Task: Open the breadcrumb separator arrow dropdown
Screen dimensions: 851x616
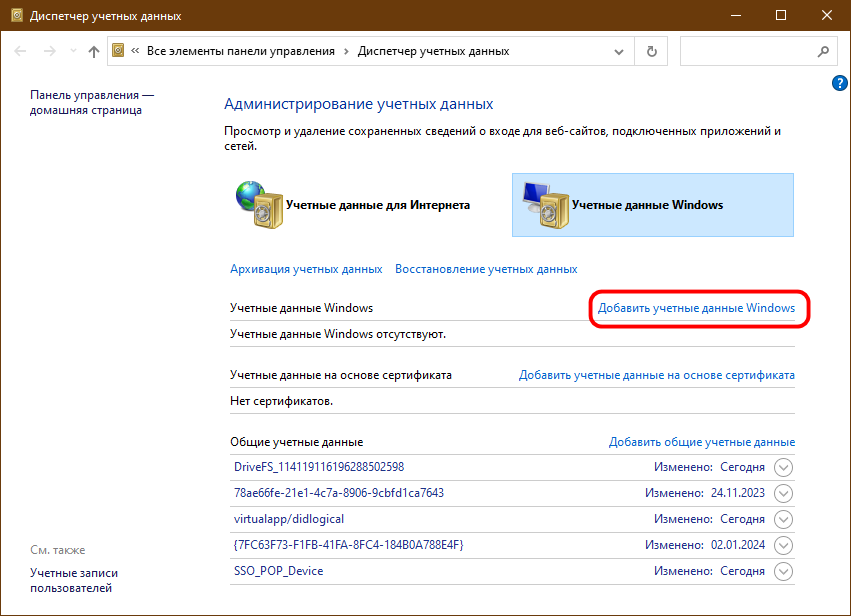Action: (346, 52)
